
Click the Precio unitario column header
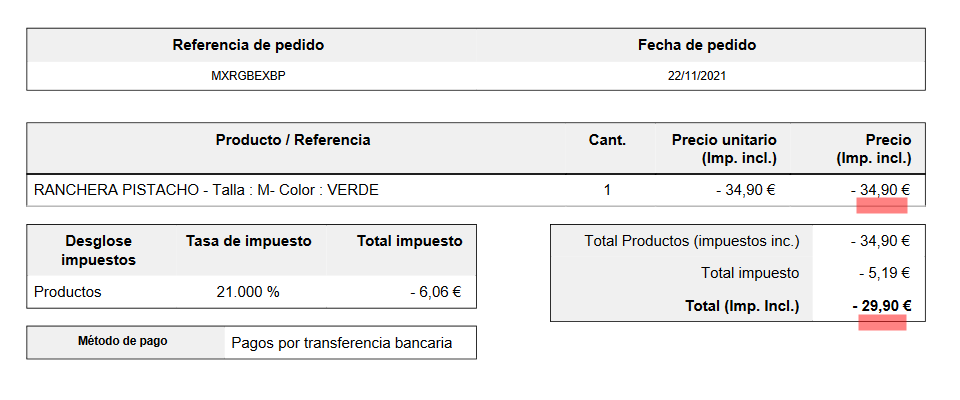click(x=724, y=149)
